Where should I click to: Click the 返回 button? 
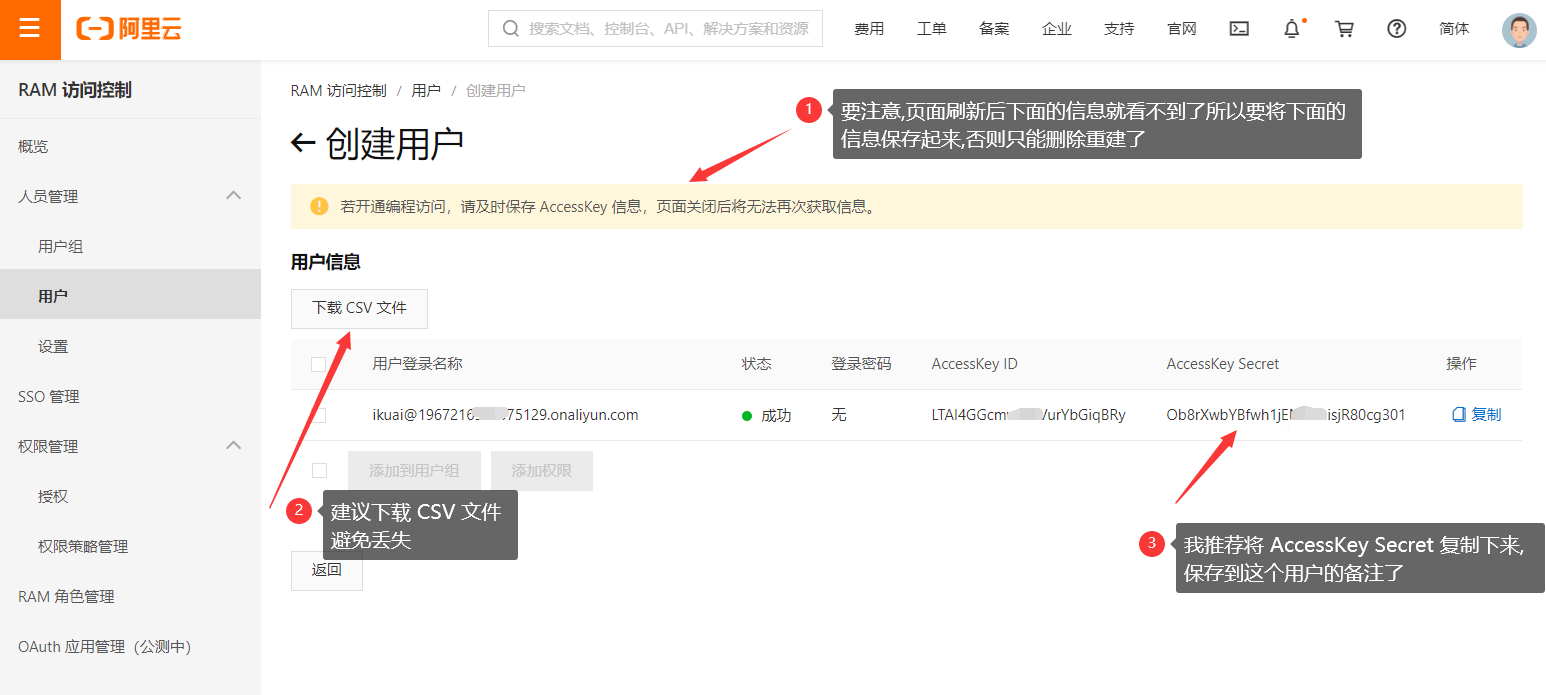327,571
